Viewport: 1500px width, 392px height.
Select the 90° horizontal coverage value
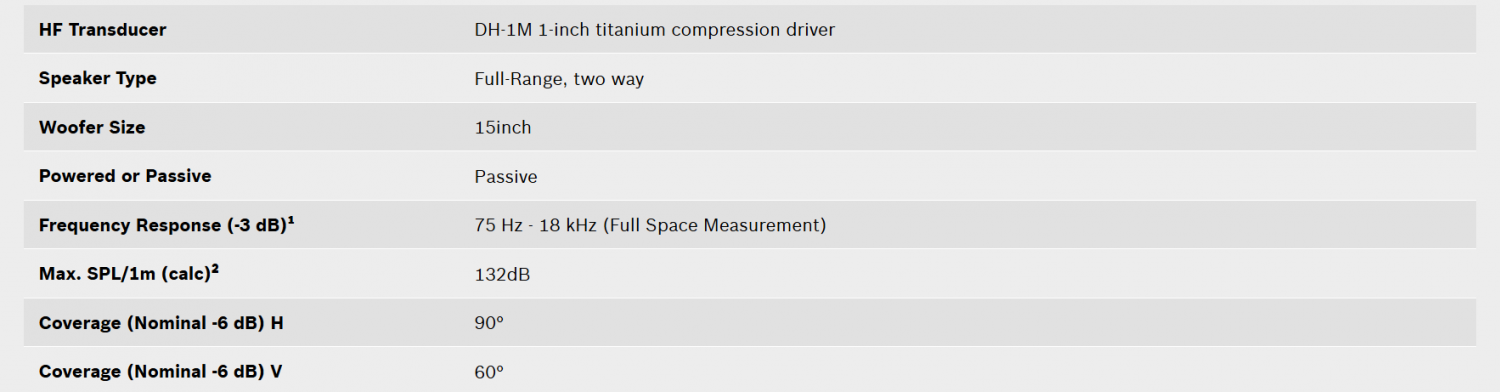(489, 323)
